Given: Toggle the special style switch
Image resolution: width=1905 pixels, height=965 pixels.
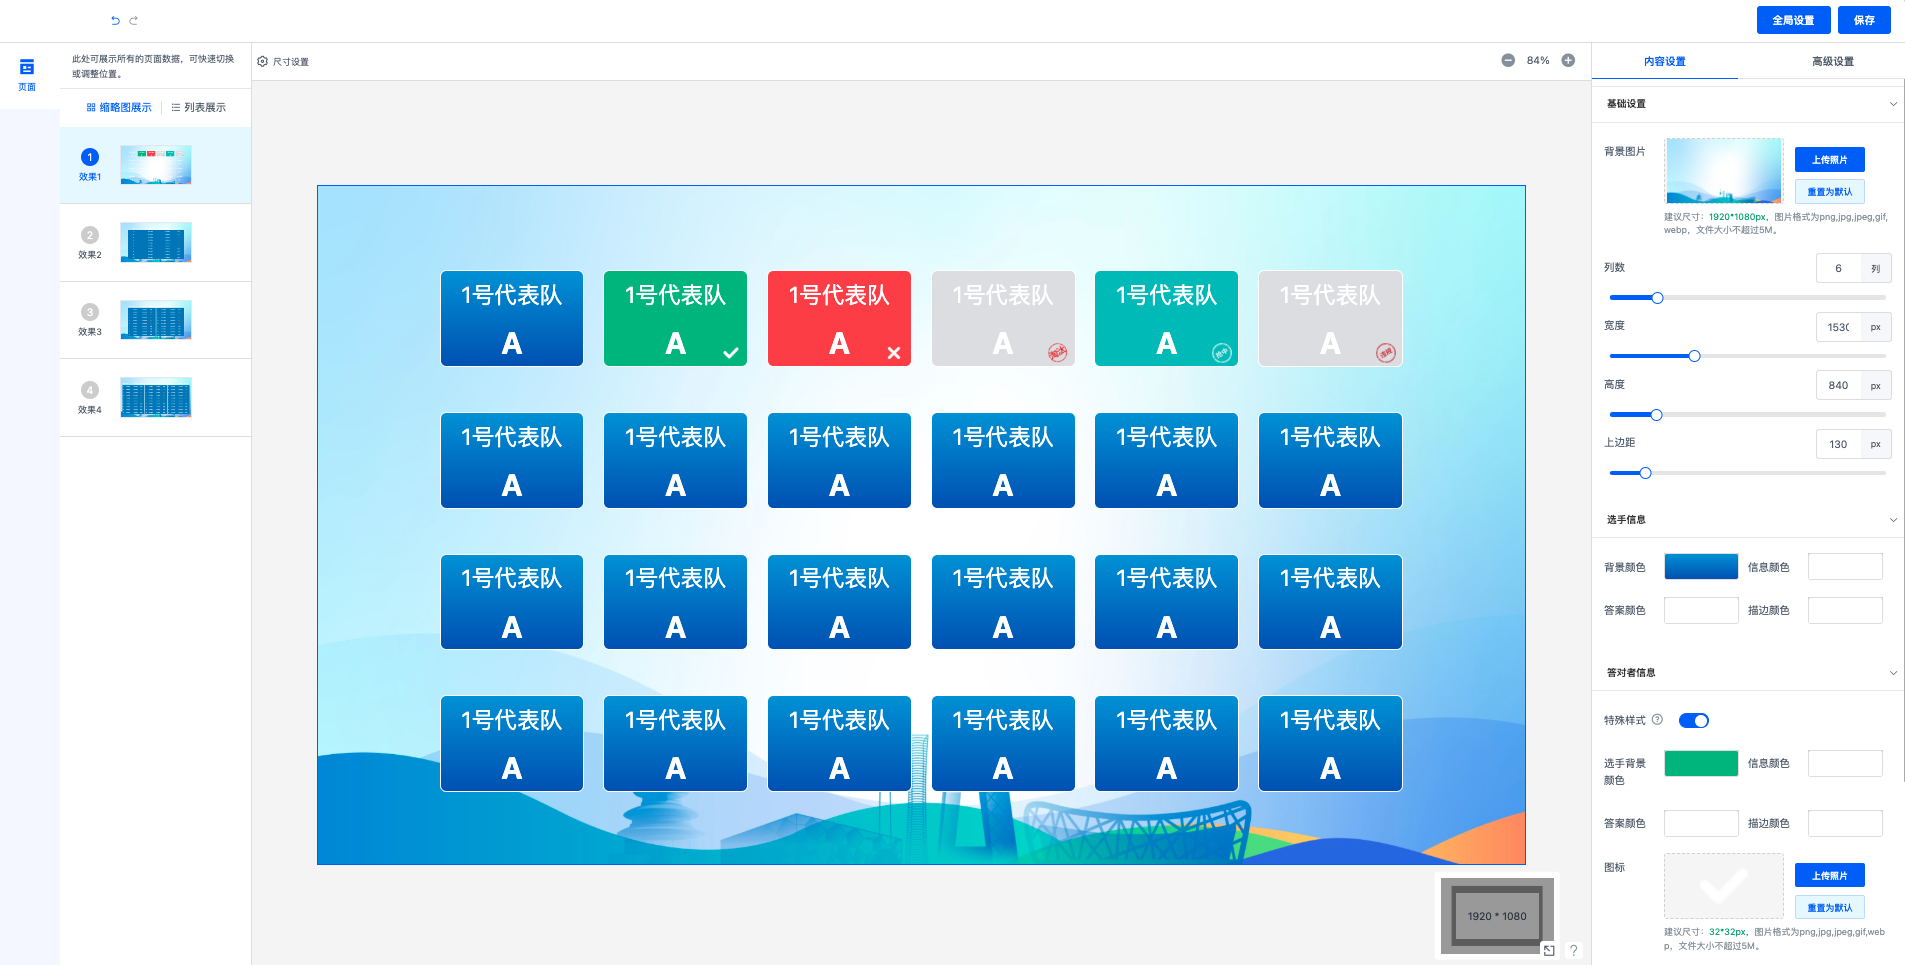Looking at the screenshot, I should tap(1693, 721).
